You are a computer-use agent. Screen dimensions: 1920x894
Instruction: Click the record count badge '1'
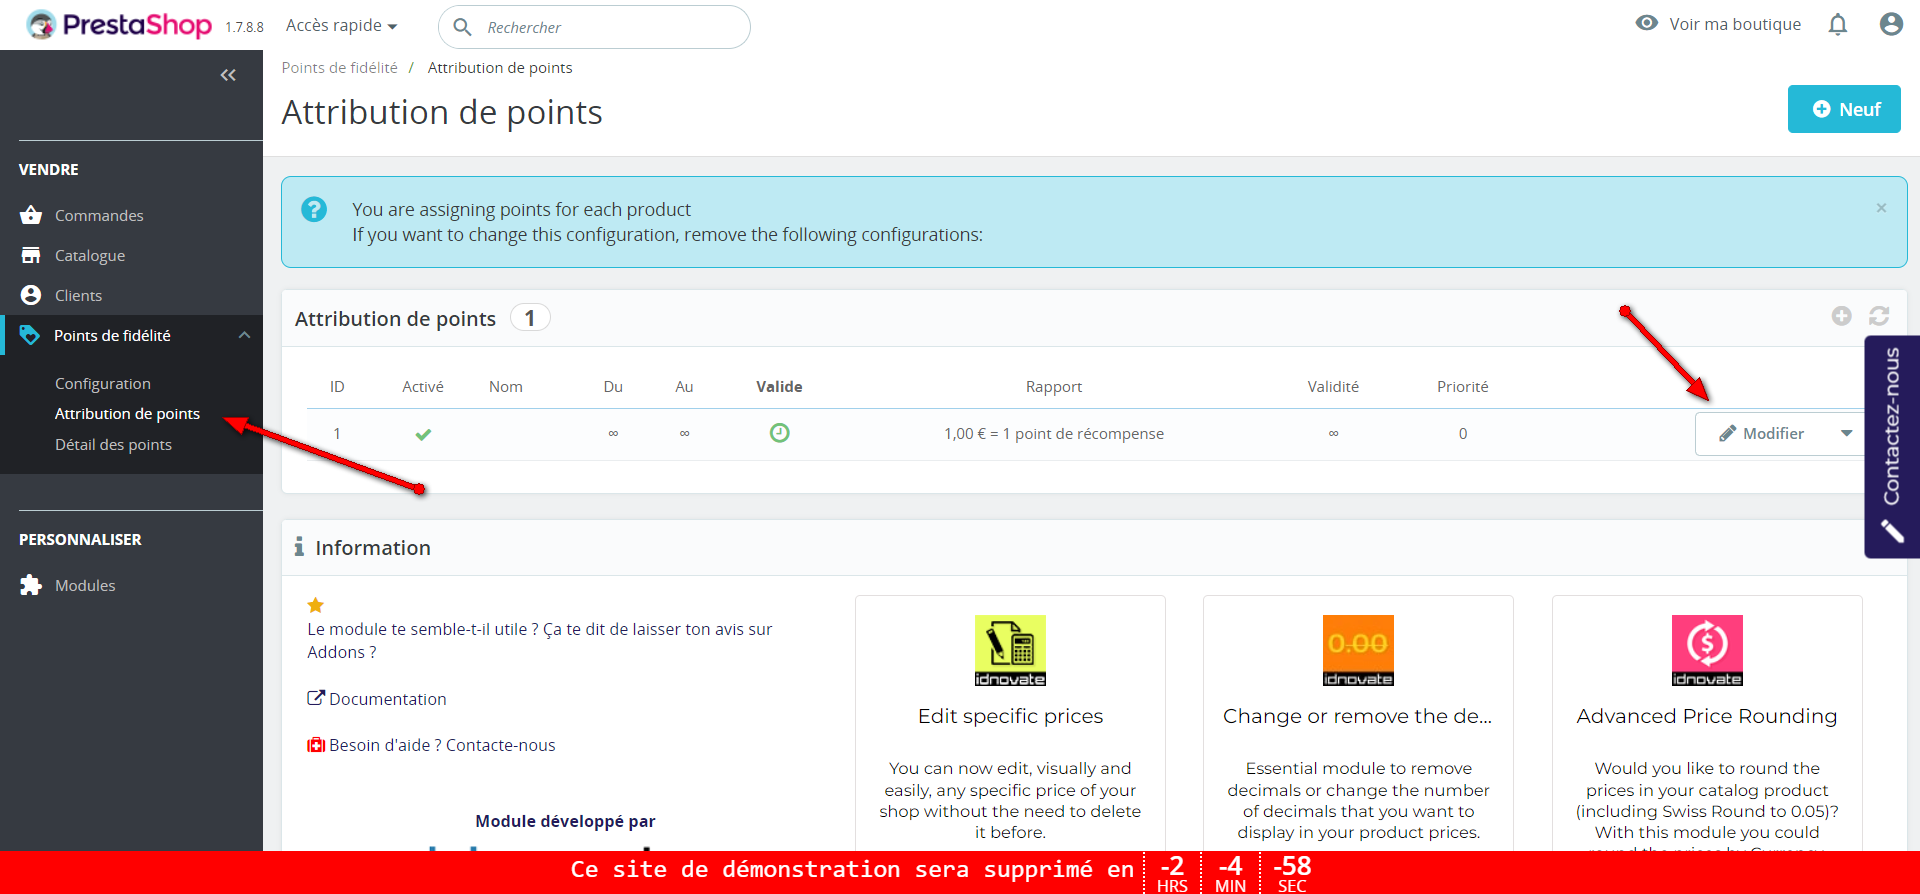tap(530, 318)
